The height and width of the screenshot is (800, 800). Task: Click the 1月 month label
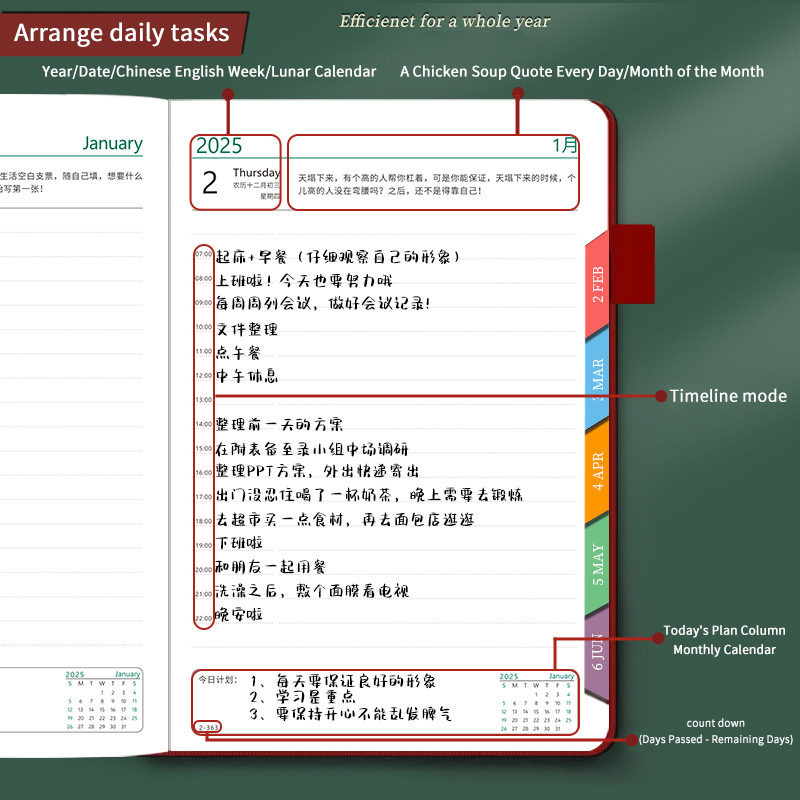565,146
